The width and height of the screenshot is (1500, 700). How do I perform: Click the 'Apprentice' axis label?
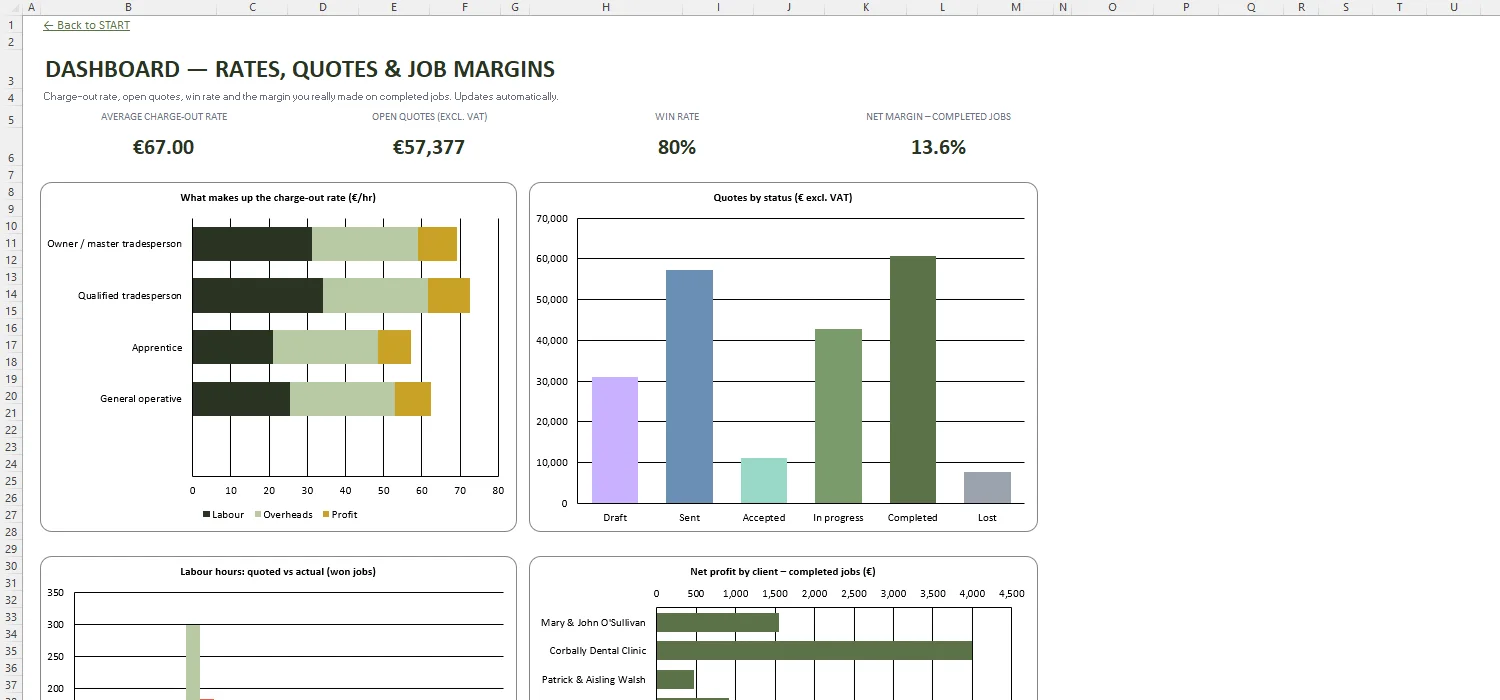point(157,348)
